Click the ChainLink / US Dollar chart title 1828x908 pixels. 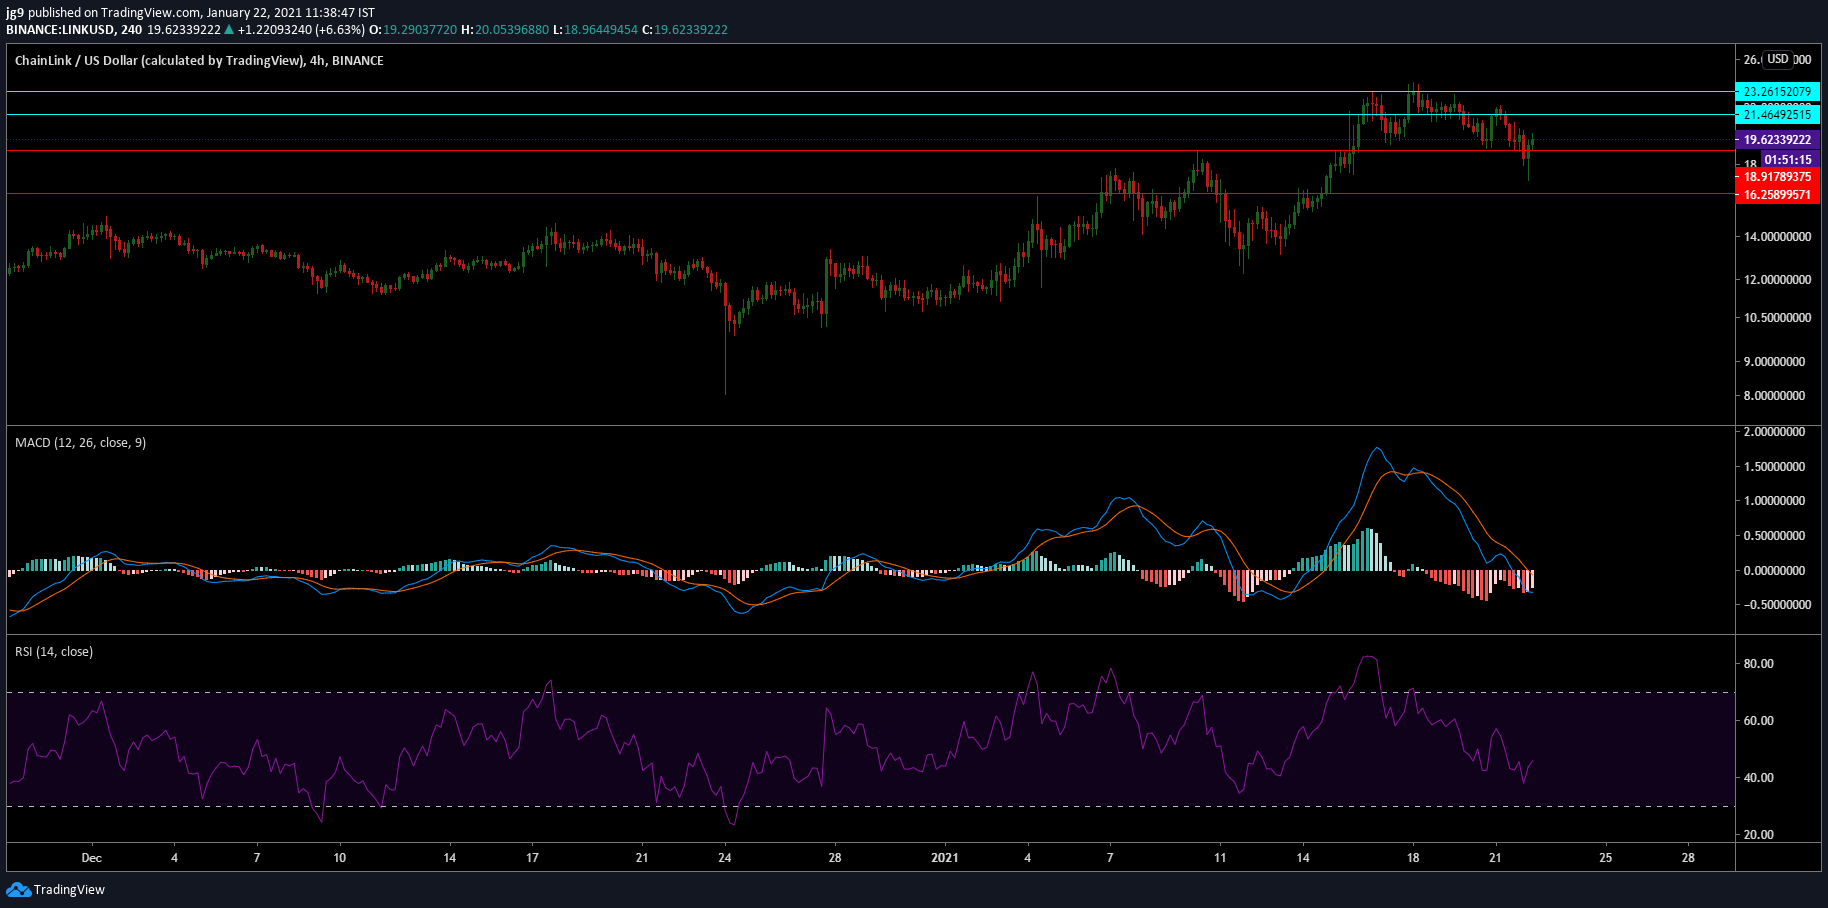tap(199, 61)
